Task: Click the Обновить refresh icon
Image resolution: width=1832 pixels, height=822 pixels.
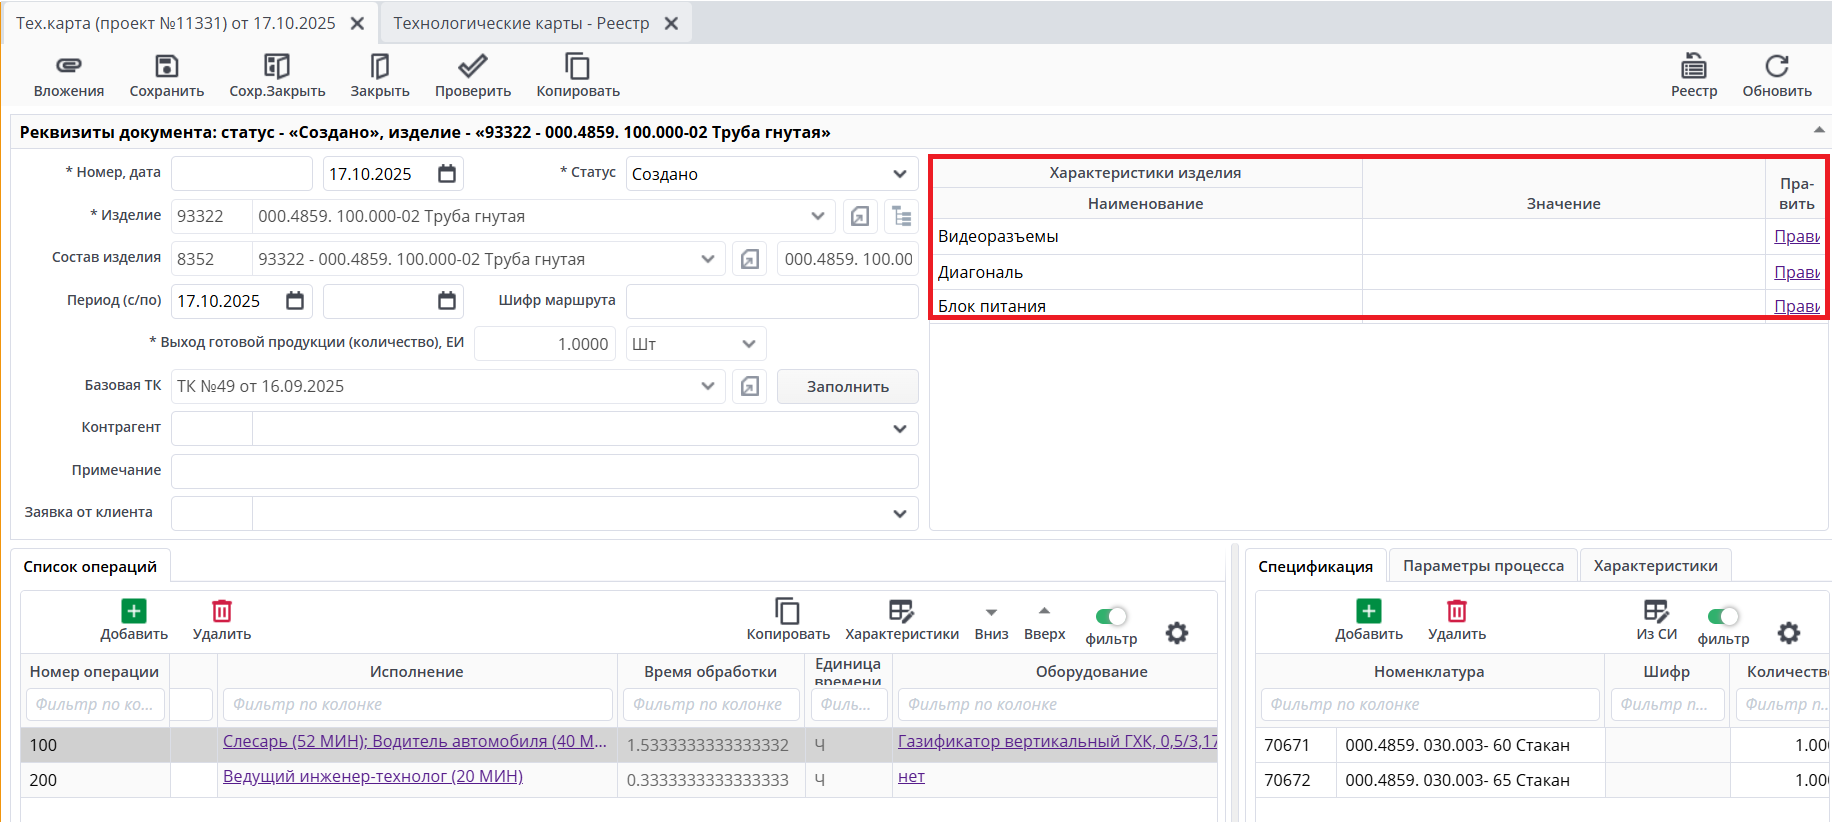Action: tap(1776, 66)
